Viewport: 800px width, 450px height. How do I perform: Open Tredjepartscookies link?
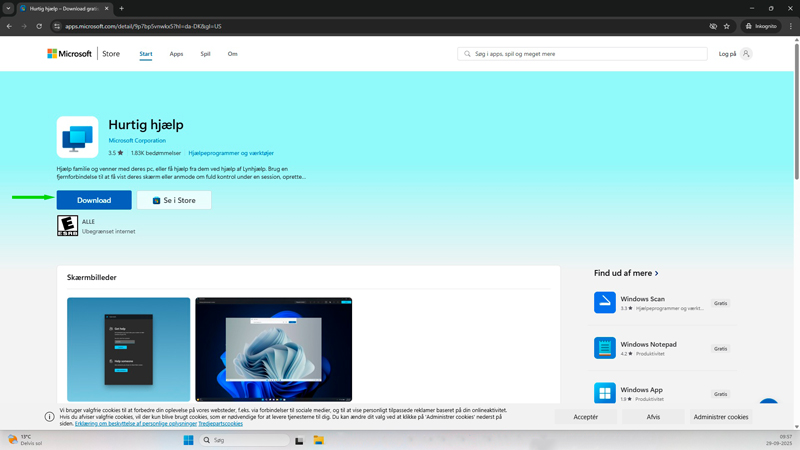pos(220,423)
